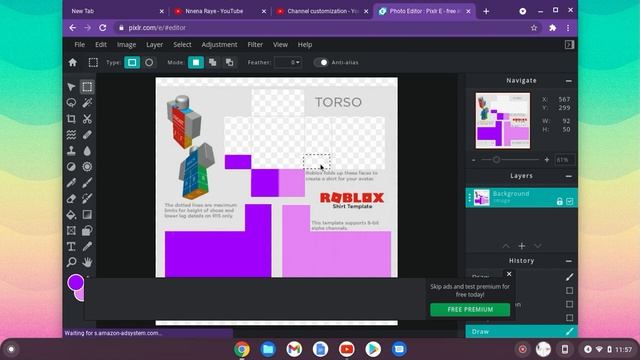Move layer down with the down chevron
This screenshot has width=640, height=360.
click(x=538, y=246)
